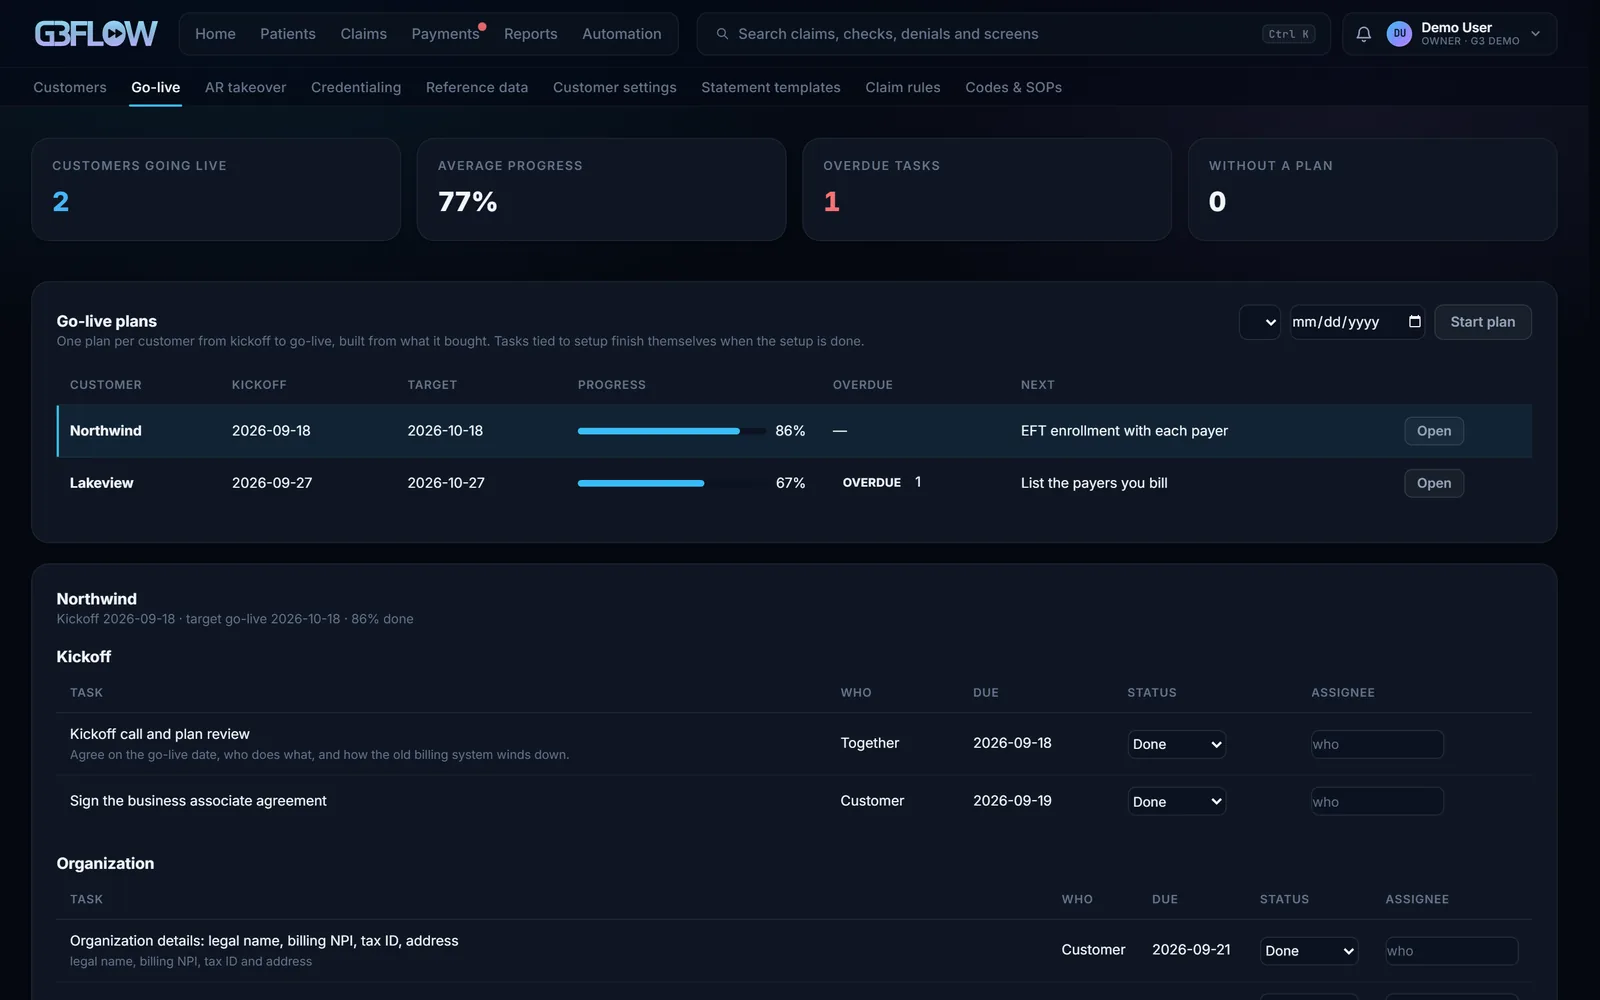
Task: Switch to the Customers tab
Action: pos(70,87)
